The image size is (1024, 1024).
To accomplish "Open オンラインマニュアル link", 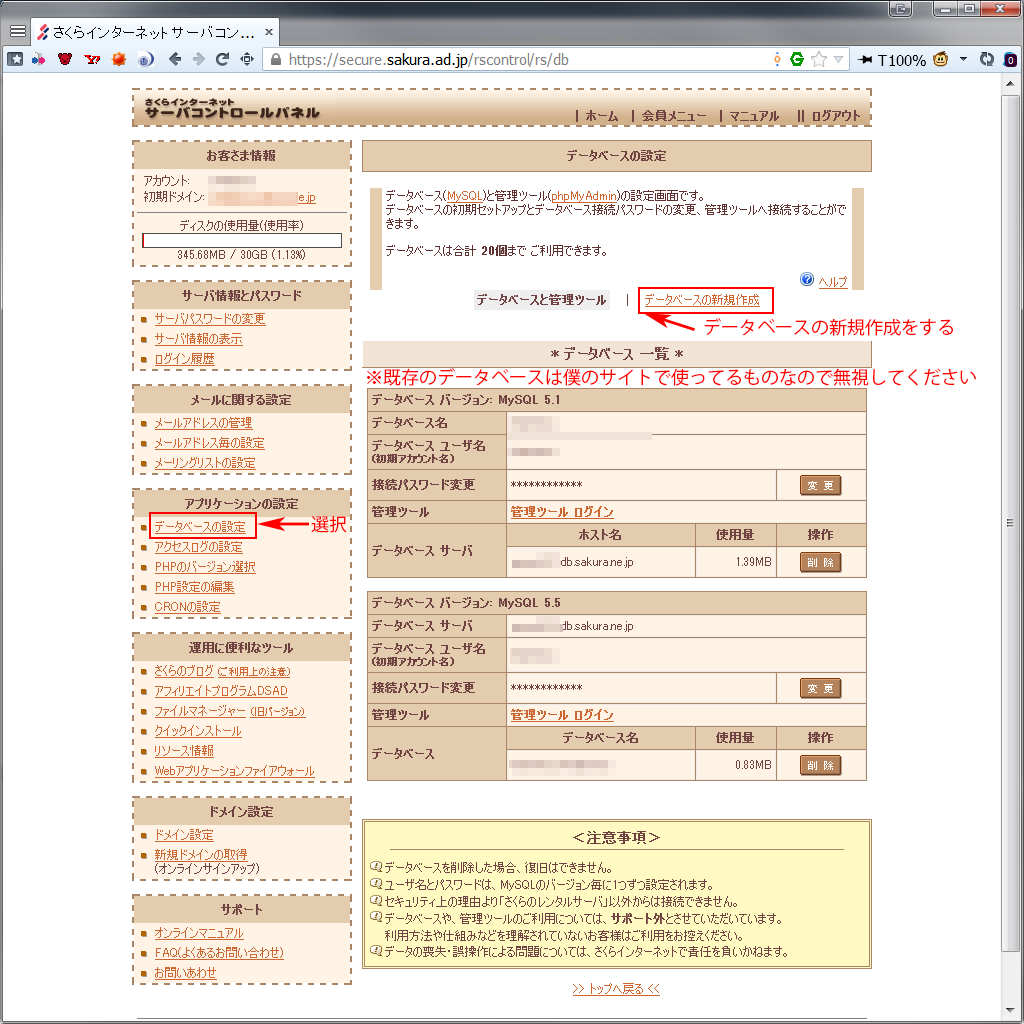I will coord(199,933).
